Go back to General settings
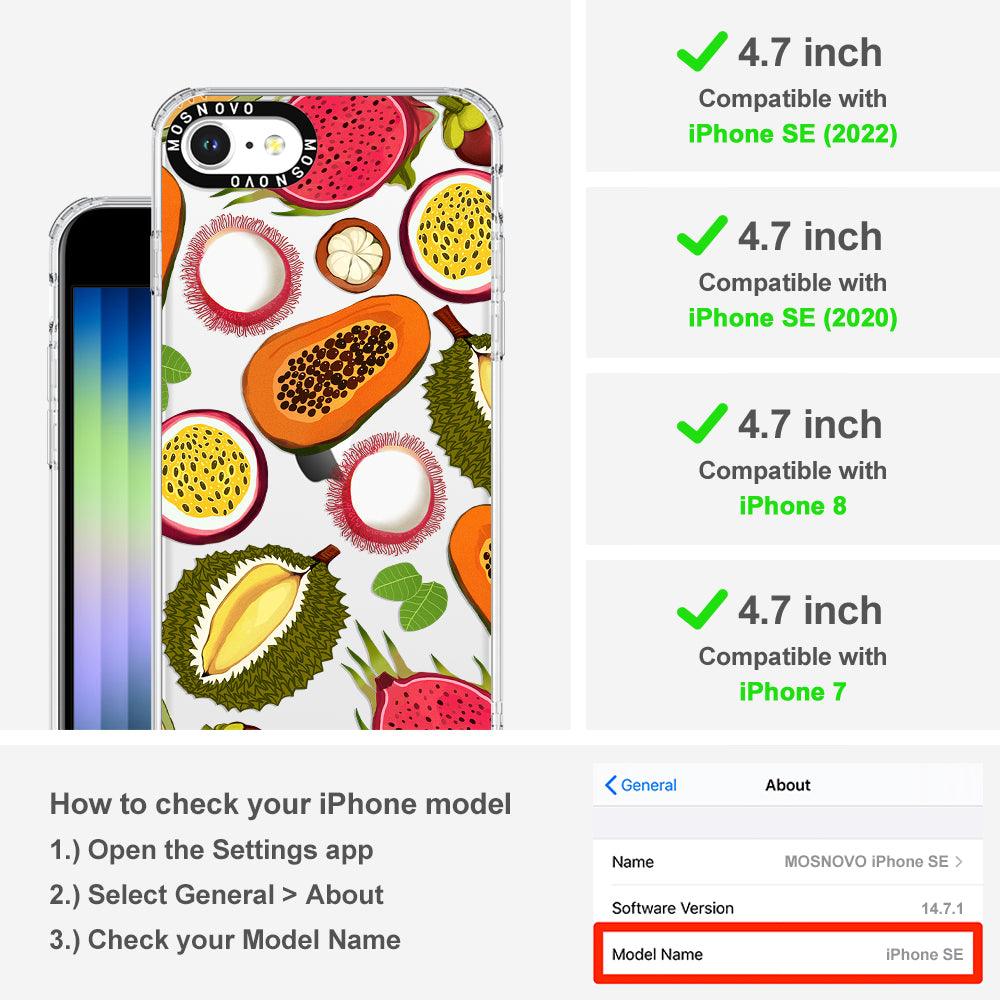Screen dimensions: 1000x1000 (641, 785)
